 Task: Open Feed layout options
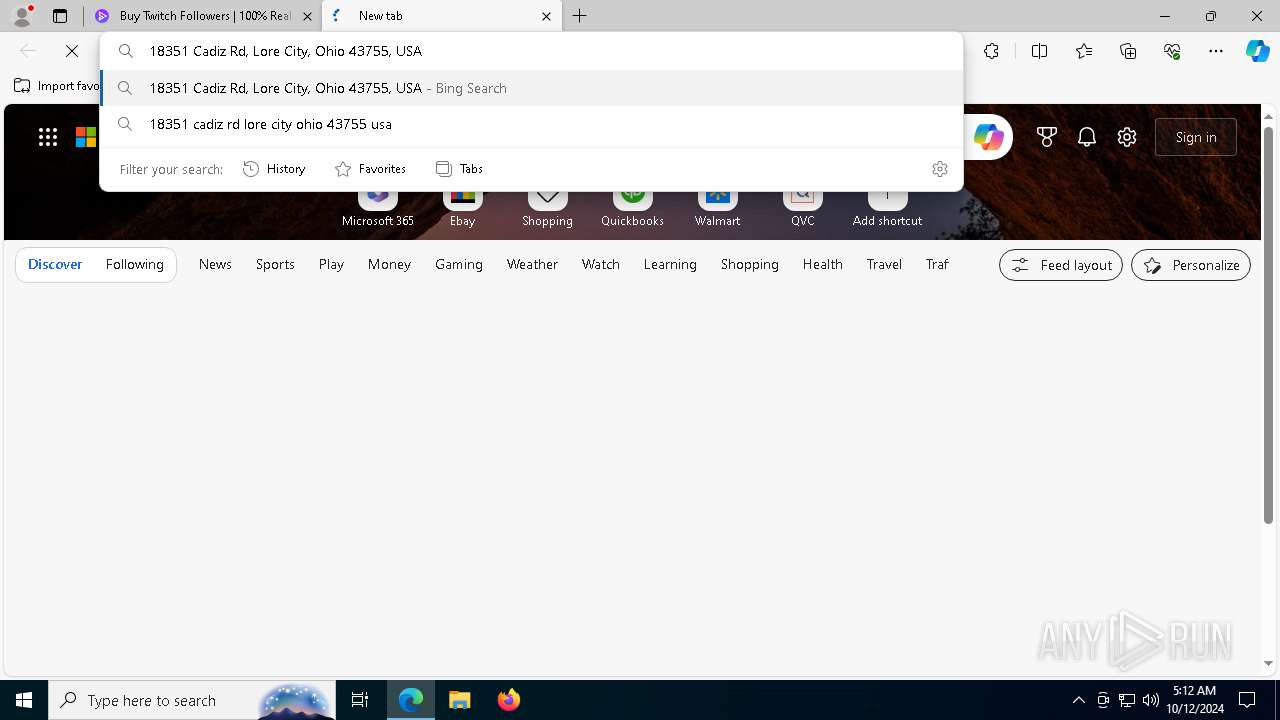(x=1061, y=265)
